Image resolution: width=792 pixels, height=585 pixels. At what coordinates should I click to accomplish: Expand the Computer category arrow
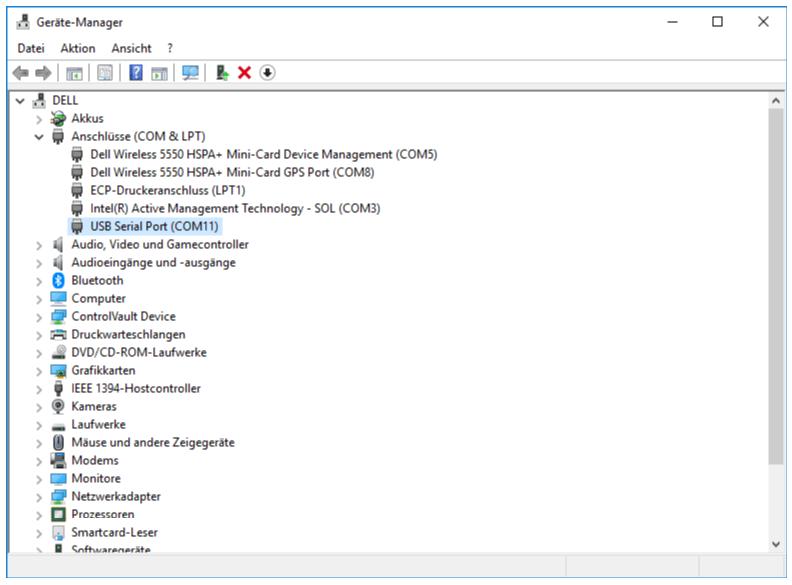(x=39, y=299)
